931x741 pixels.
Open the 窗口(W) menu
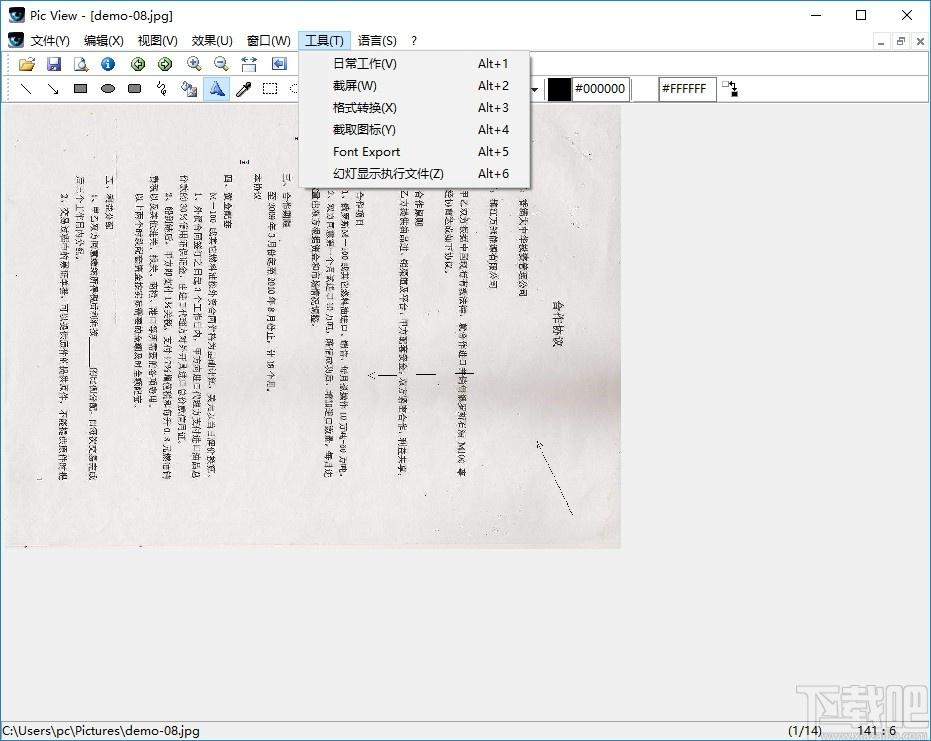click(x=268, y=40)
